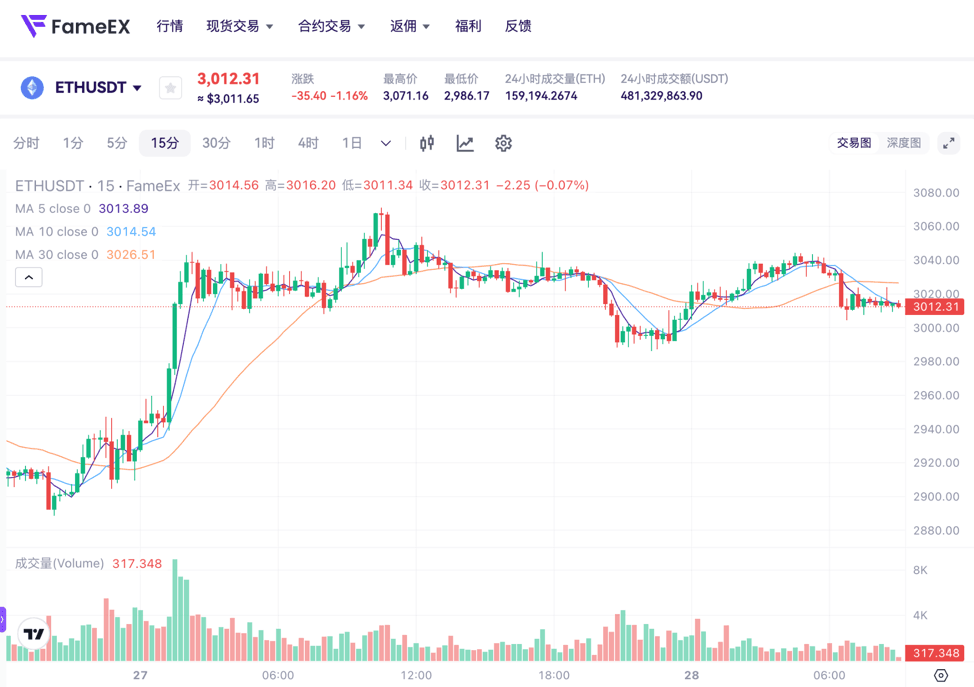Screen dimensions: 974x687
Task: Add ETHUSDT to favorites with star
Action: point(170,88)
